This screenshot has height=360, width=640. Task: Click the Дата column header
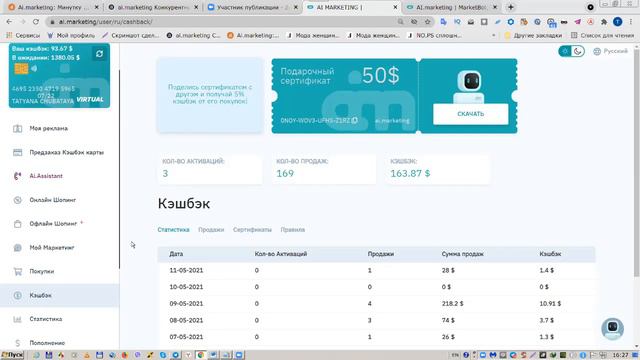coord(176,254)
